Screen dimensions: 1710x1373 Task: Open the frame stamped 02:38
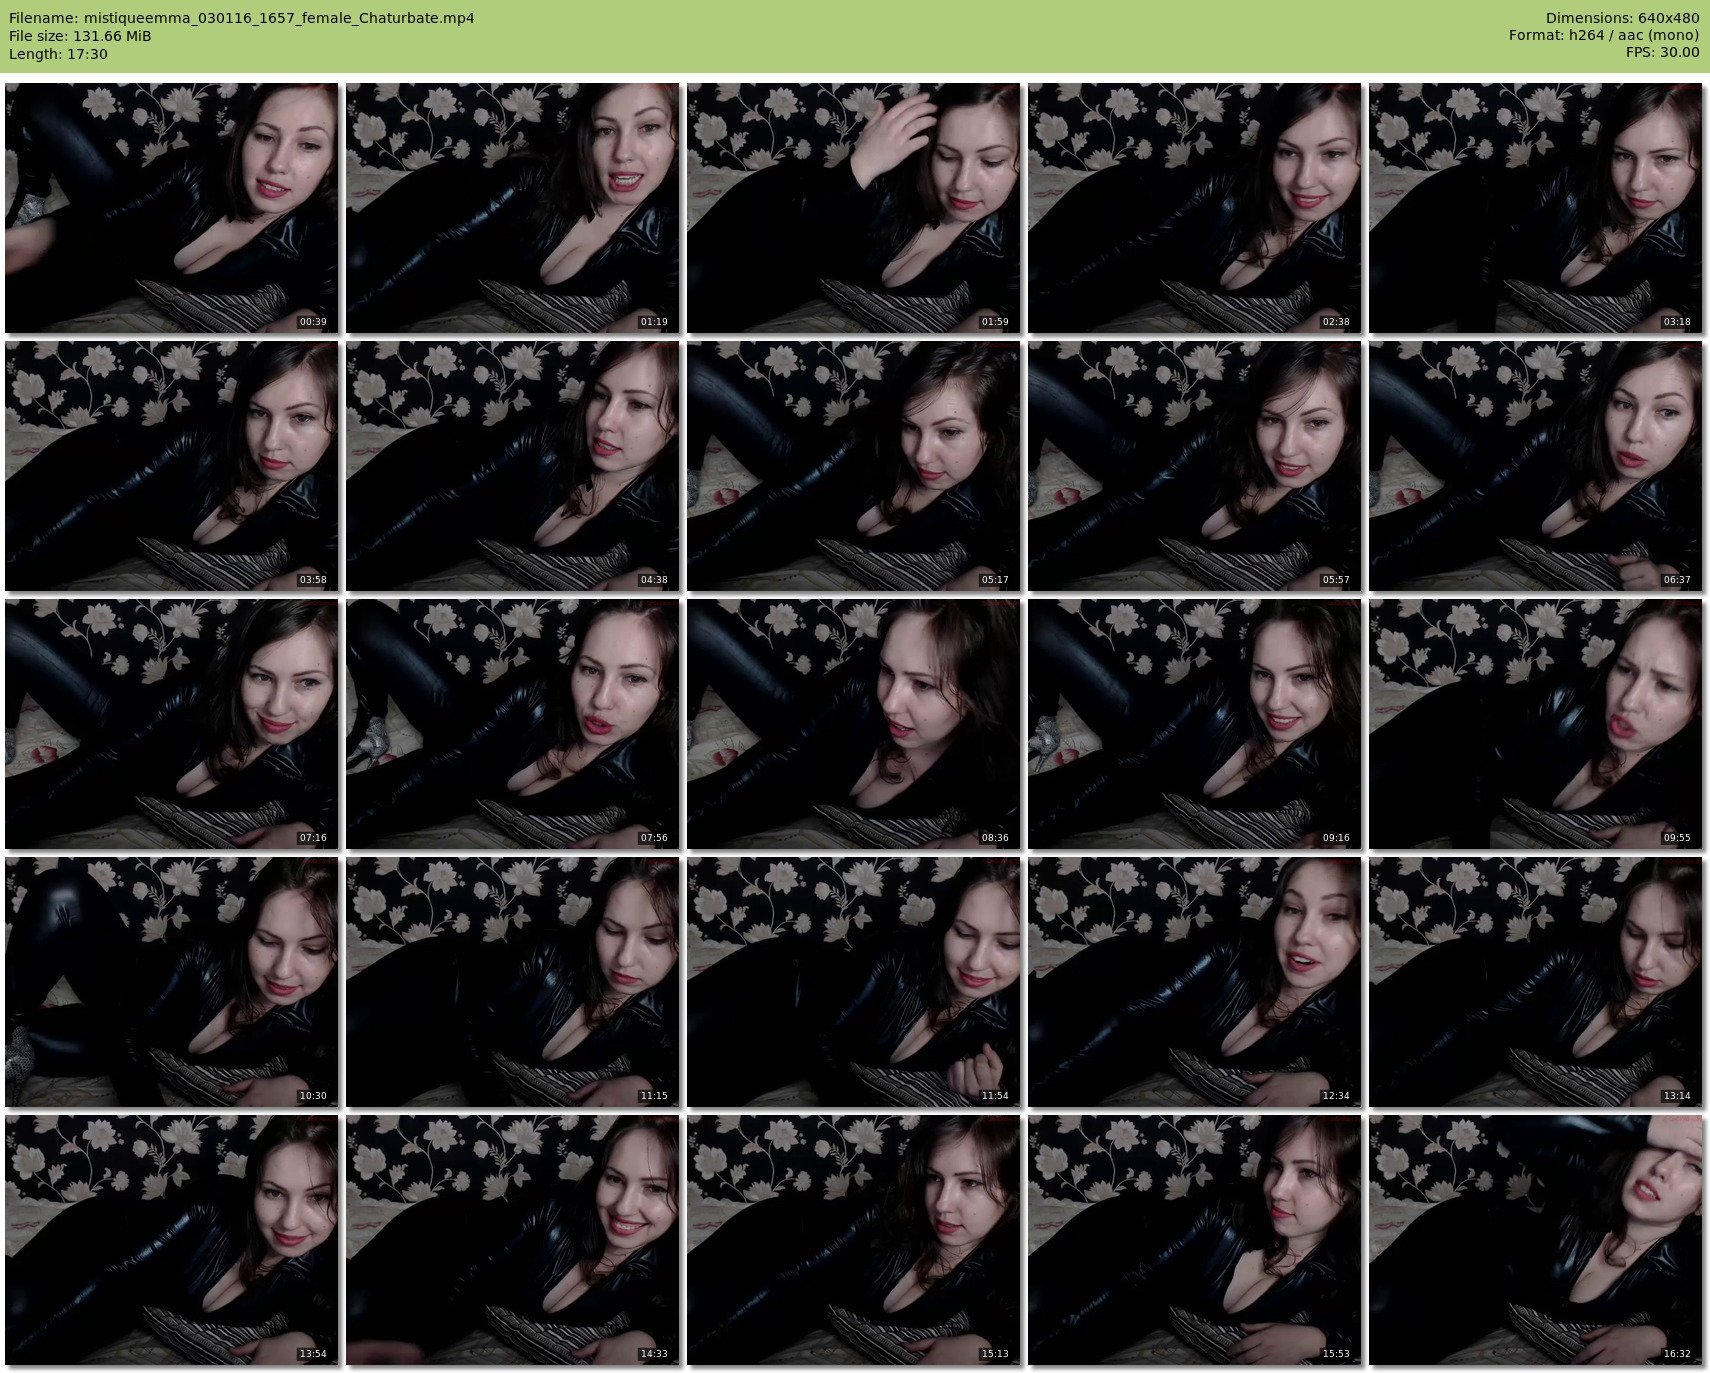point(1195,208)
